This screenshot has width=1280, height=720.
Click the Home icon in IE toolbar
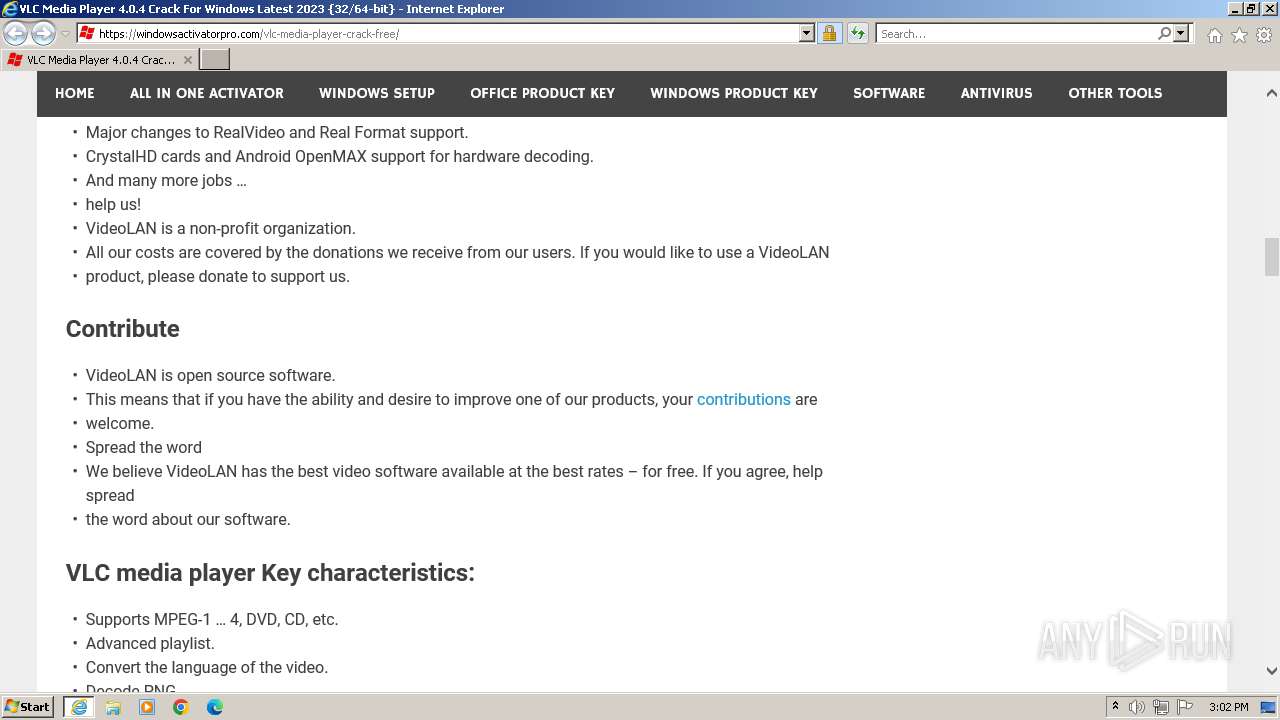[x=1214, y=35]
